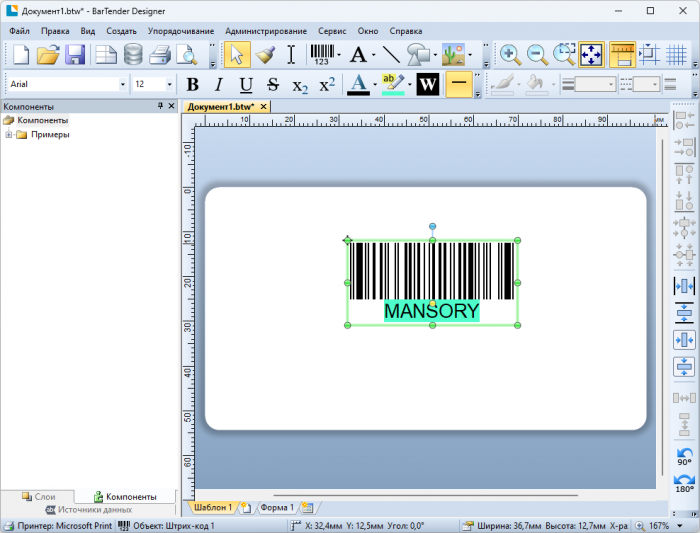Select the picture insertion tool
700x533 pixels.
click(453, 55)
